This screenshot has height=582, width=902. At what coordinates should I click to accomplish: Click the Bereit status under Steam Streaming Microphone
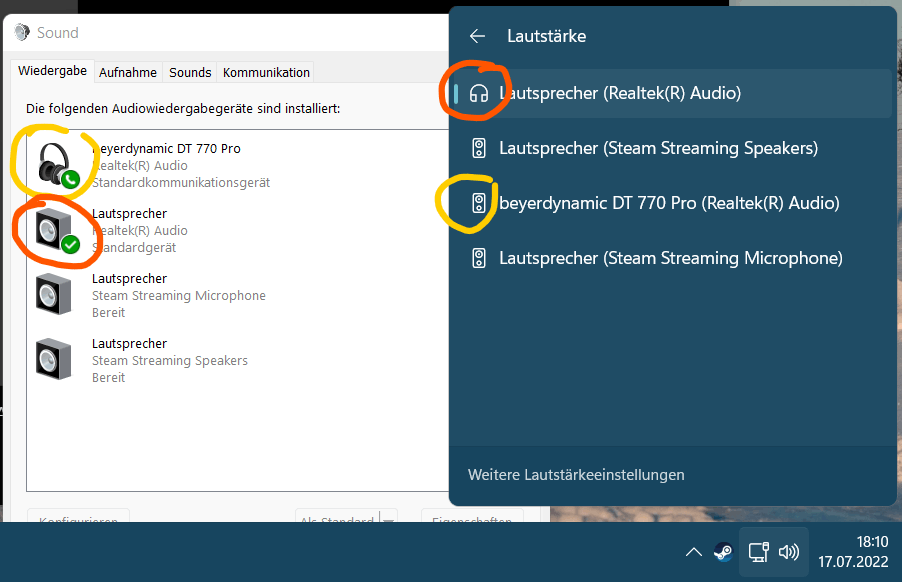[108, 313]
